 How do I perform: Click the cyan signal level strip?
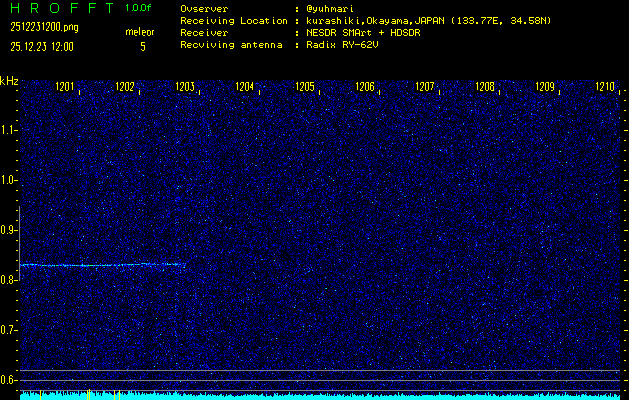point(320,396)
